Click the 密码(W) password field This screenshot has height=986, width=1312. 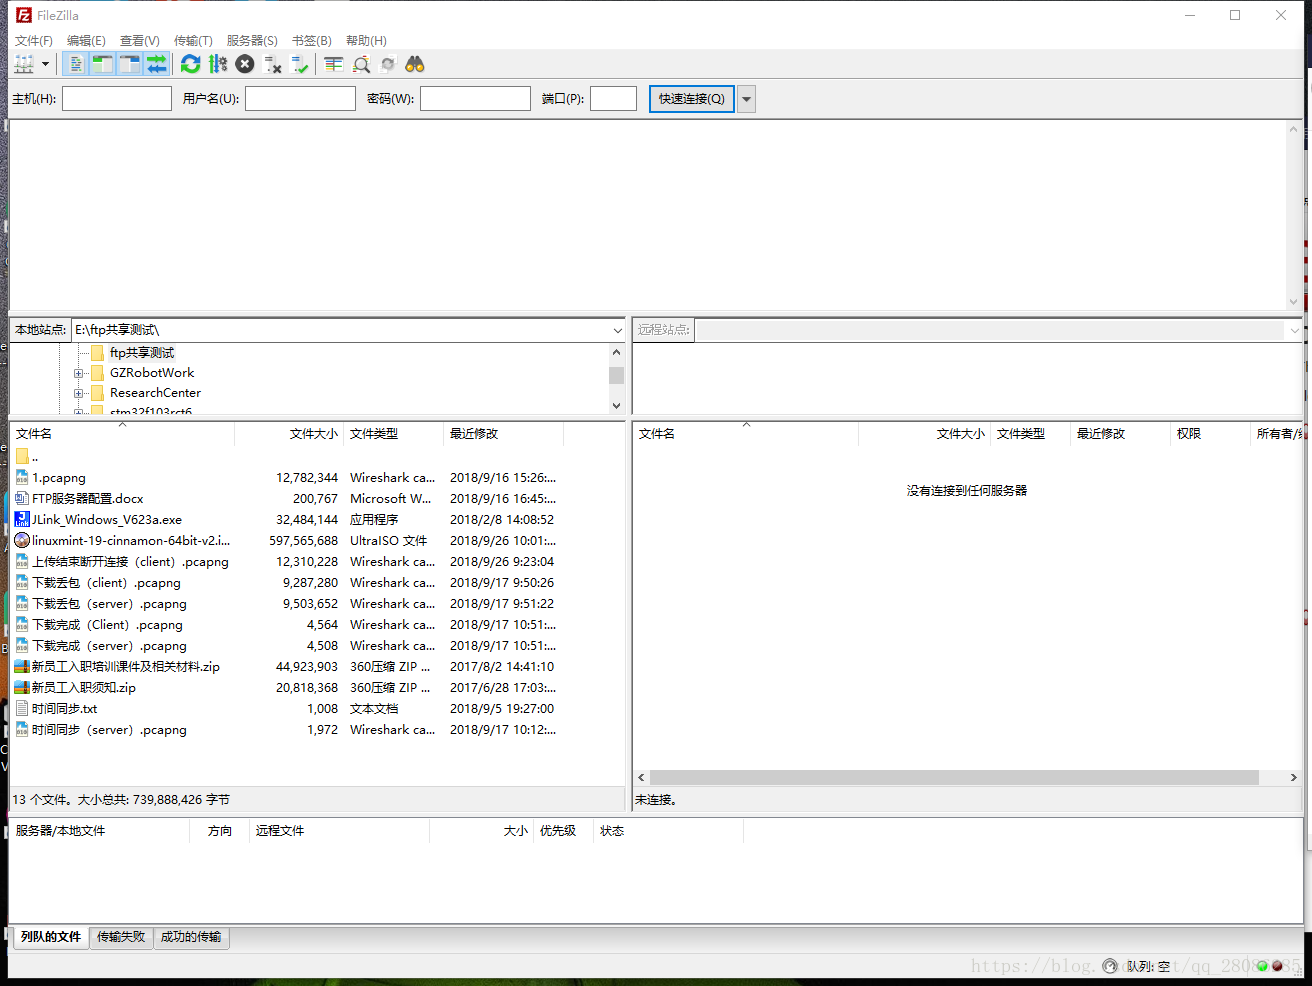(x=475, y=98)
